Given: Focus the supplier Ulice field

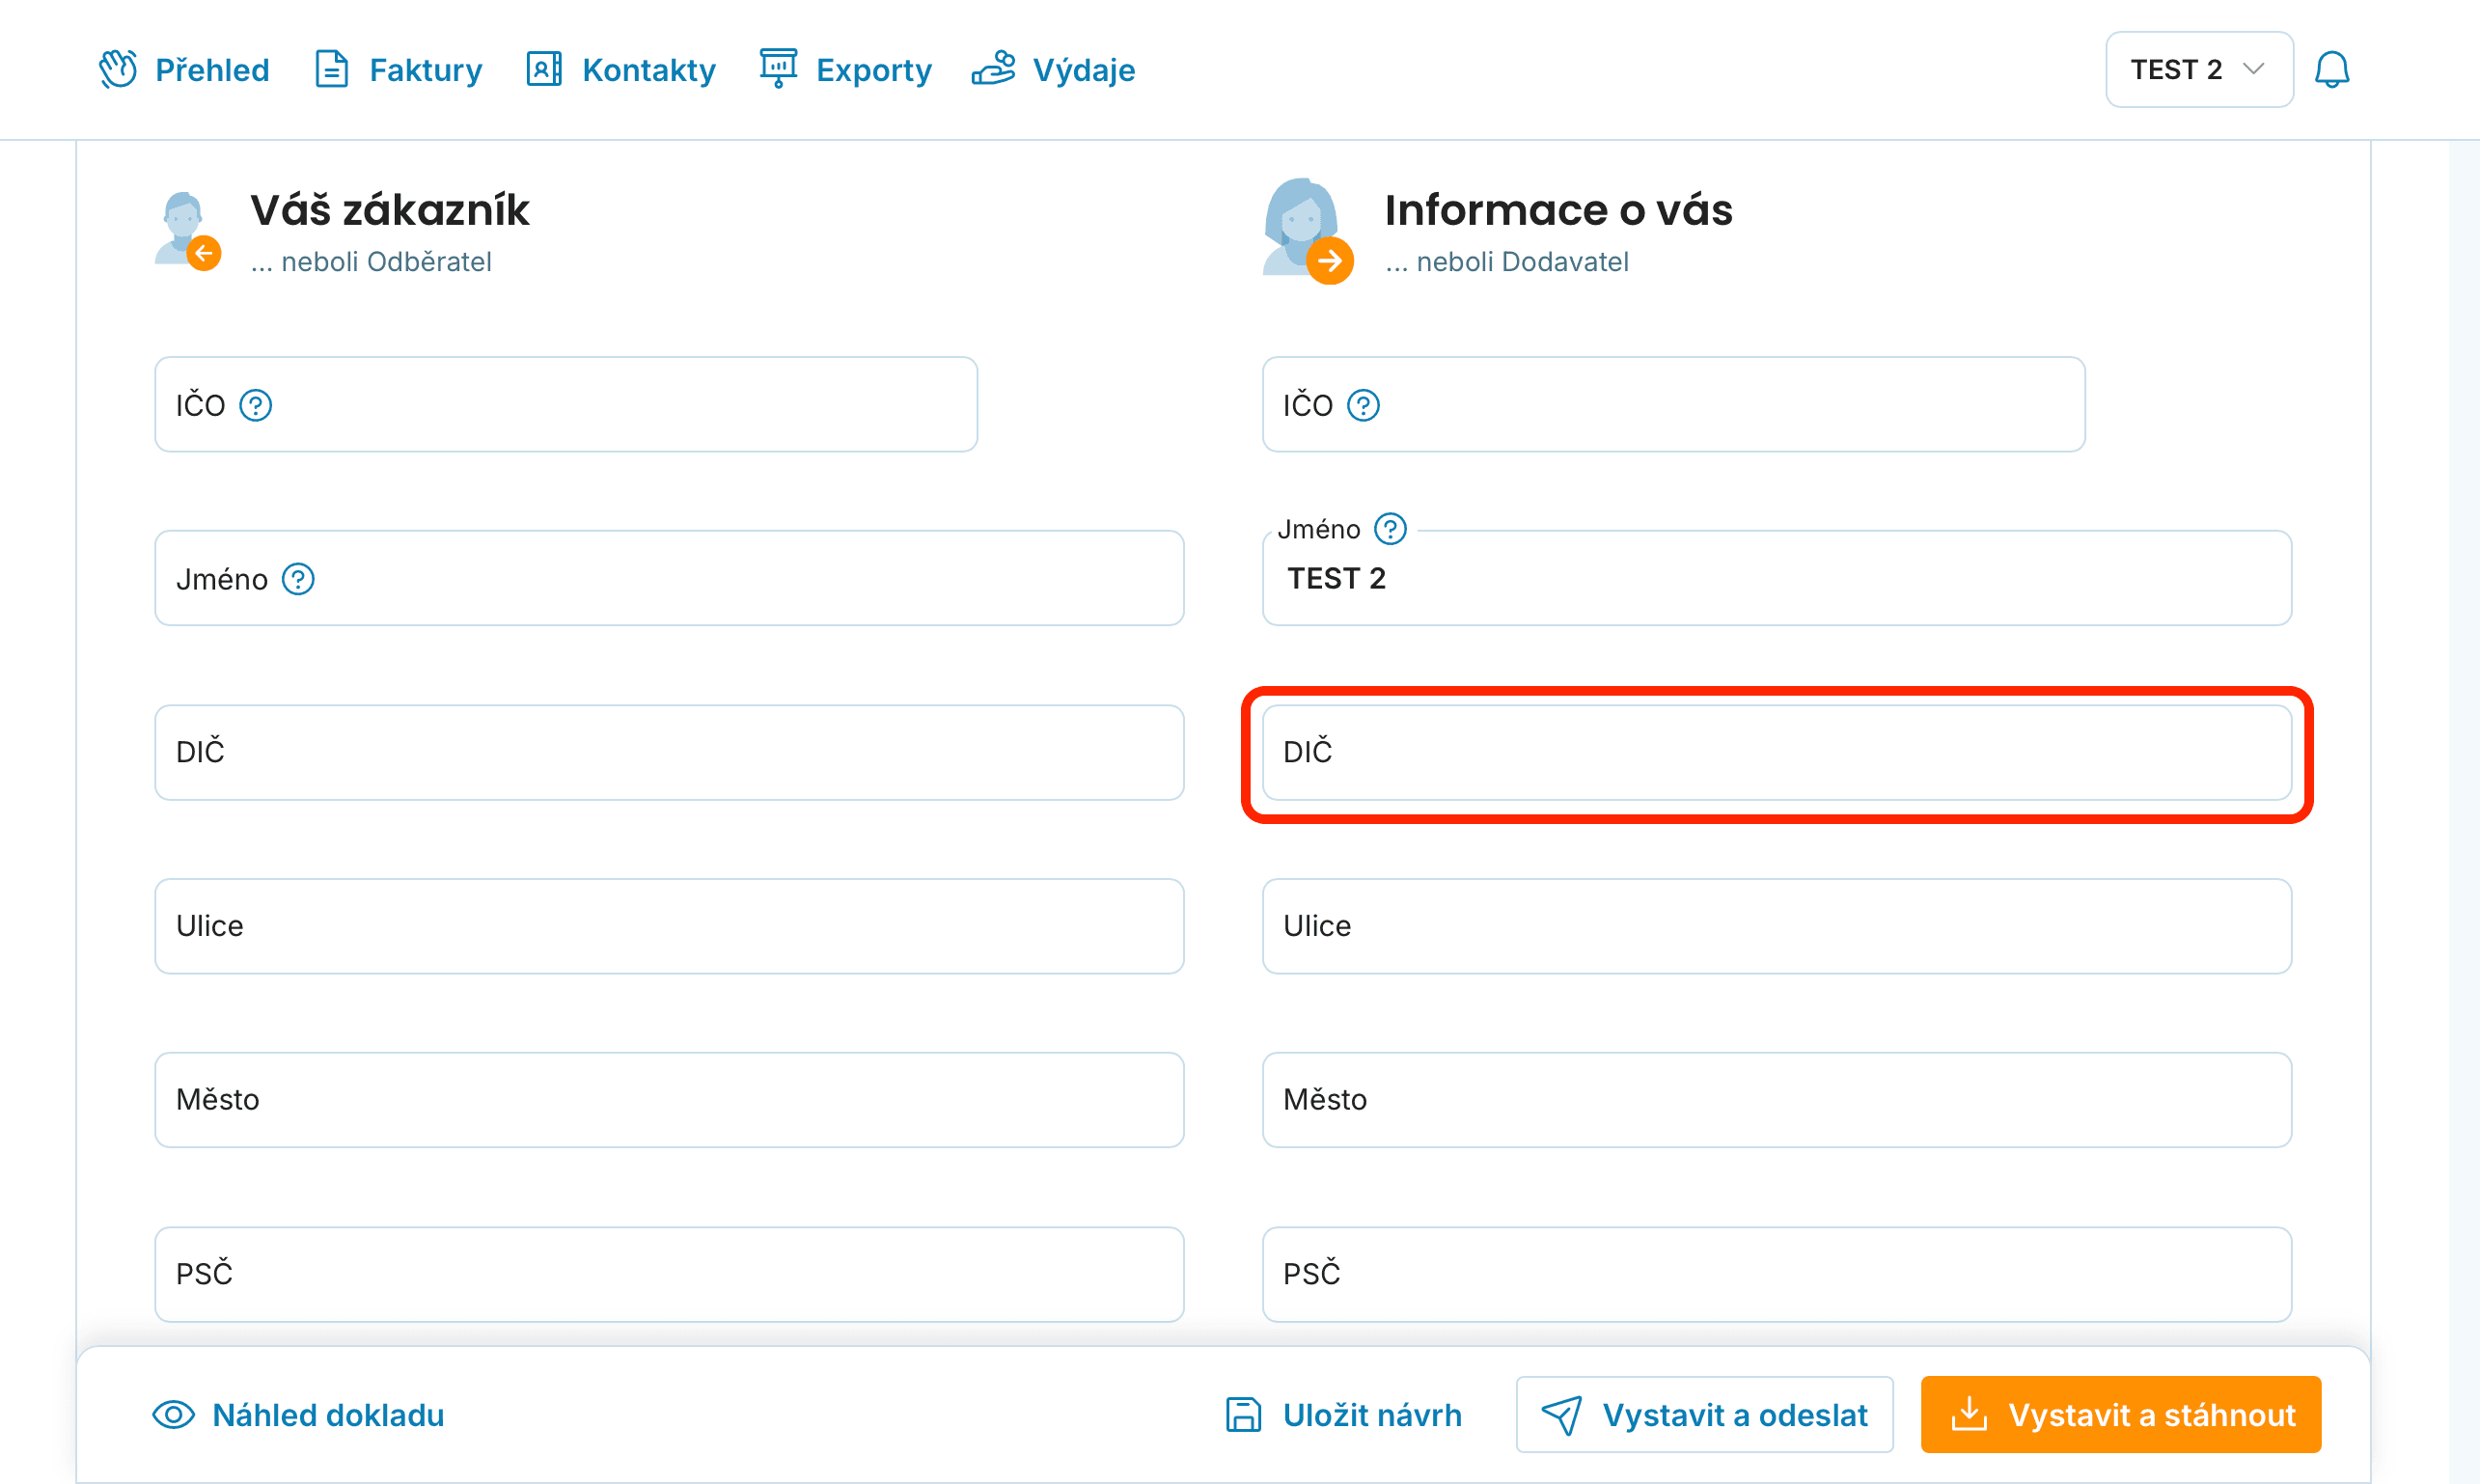Looking at the screenshot, I should [1776, 926].
